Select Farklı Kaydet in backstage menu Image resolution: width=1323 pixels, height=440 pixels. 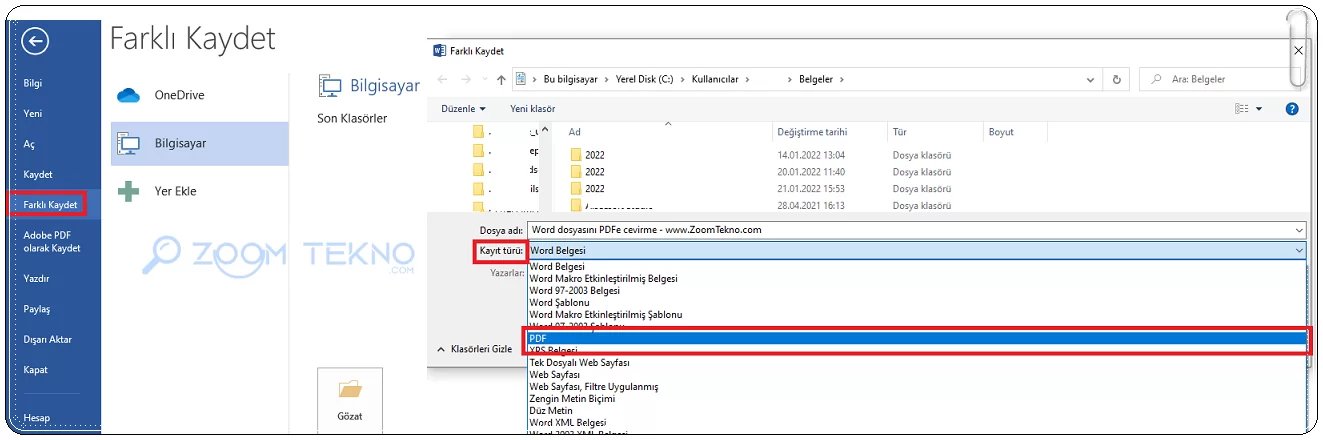coord(49,205)
